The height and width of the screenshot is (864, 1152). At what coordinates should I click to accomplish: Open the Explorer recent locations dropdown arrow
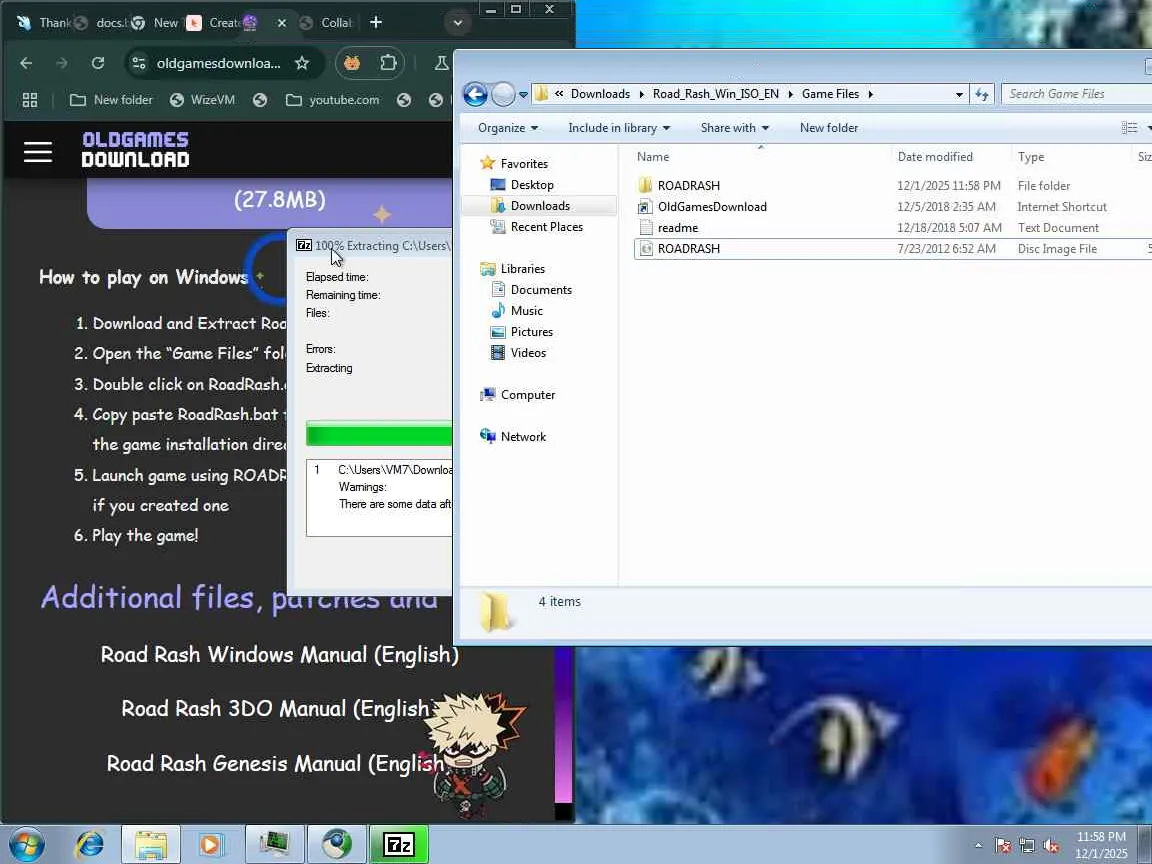tap(523, 95)
